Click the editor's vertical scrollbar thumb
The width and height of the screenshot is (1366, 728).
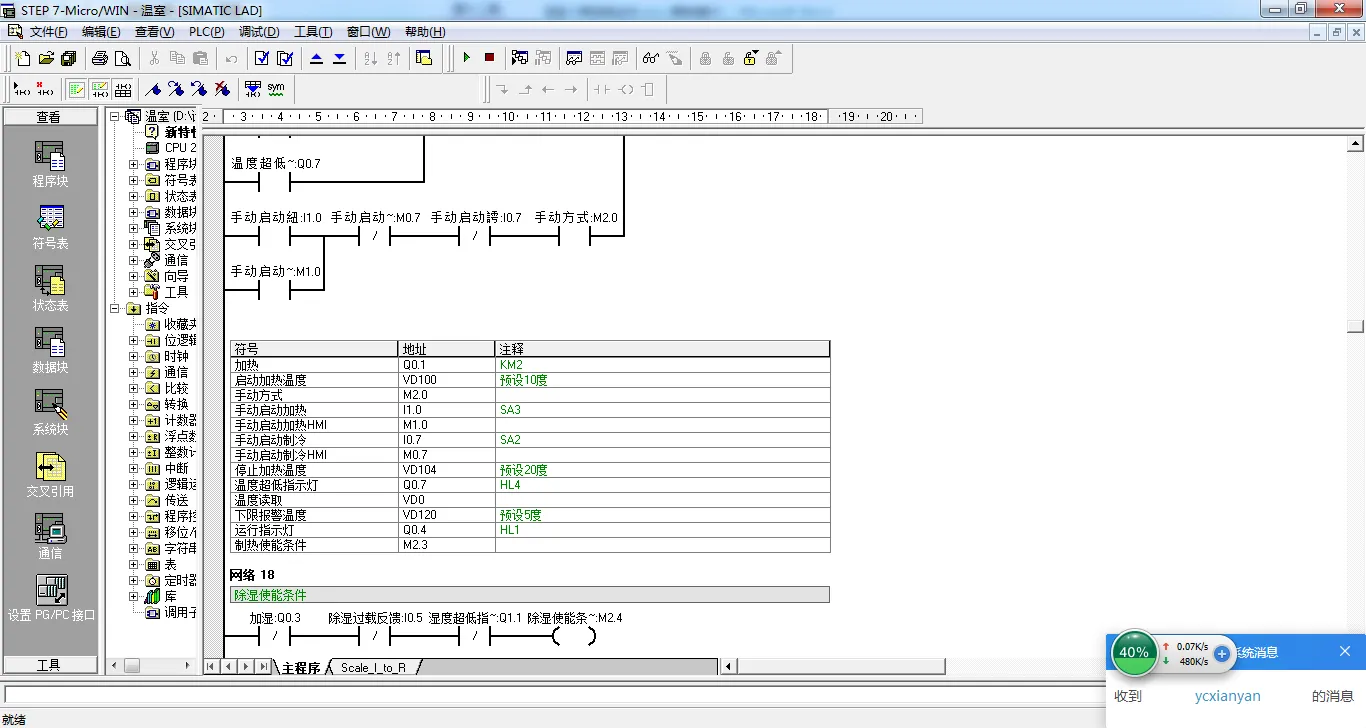[1355, 325]
